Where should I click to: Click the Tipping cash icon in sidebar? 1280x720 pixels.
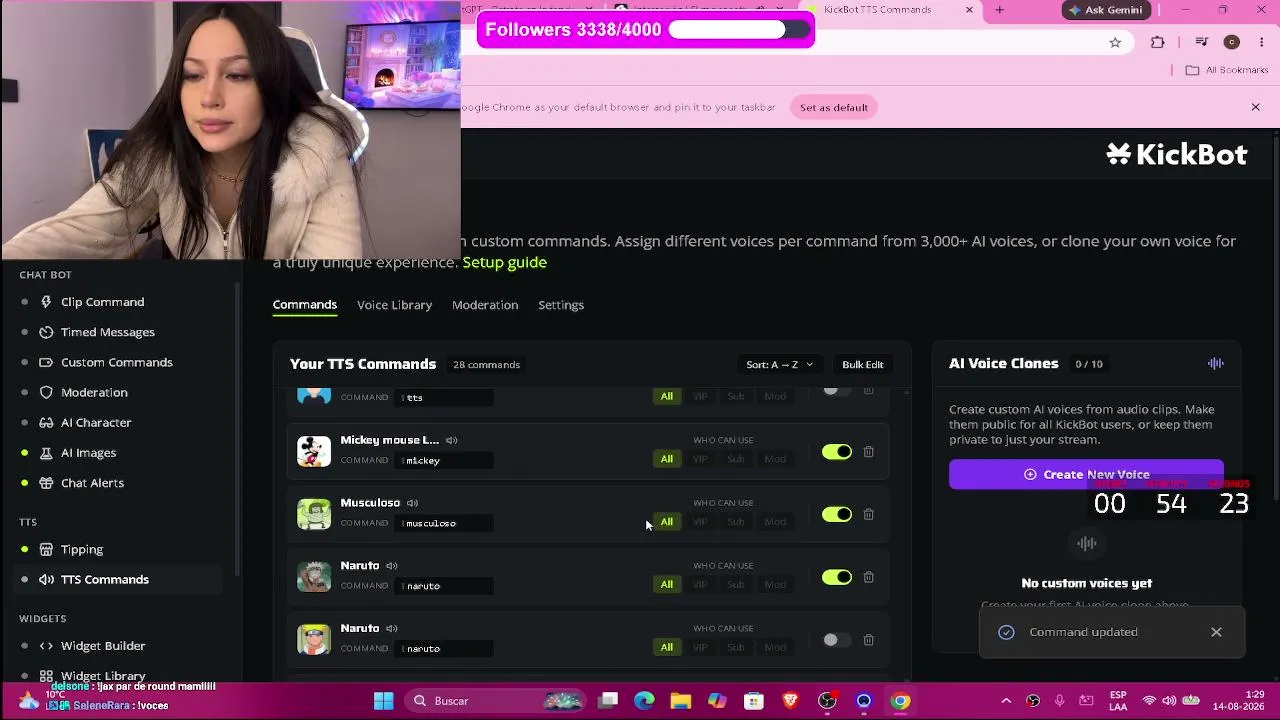[46, 549]
